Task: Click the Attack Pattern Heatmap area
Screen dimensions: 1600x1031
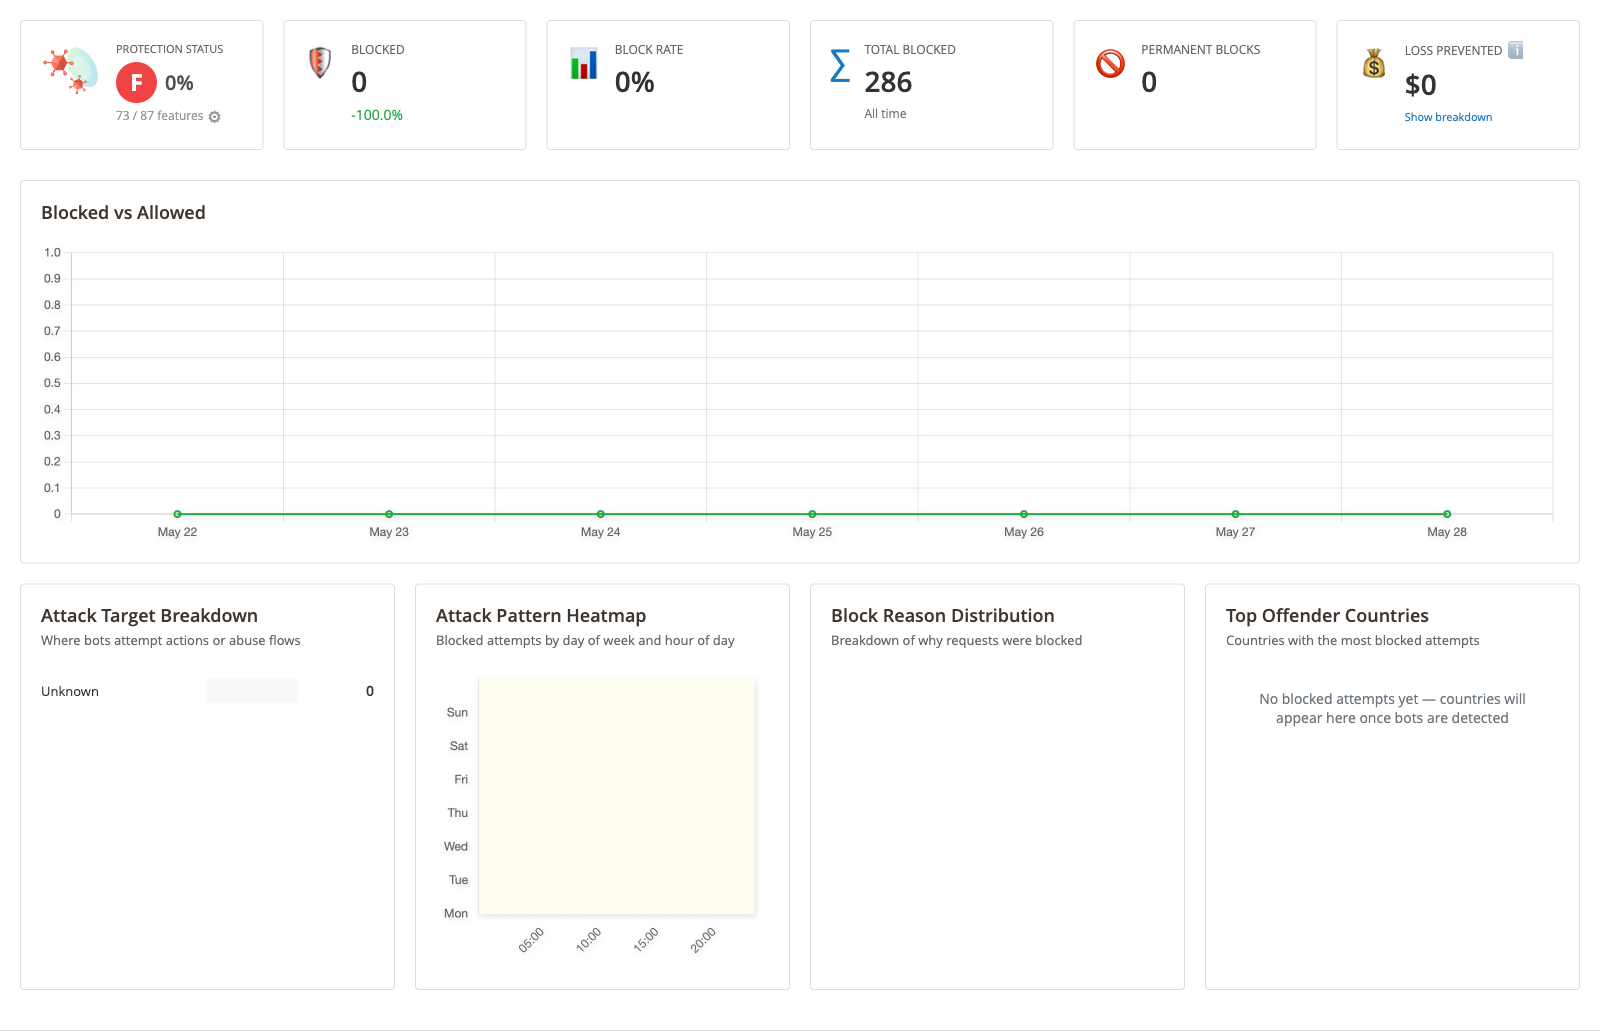Action: tap(617, 796)
